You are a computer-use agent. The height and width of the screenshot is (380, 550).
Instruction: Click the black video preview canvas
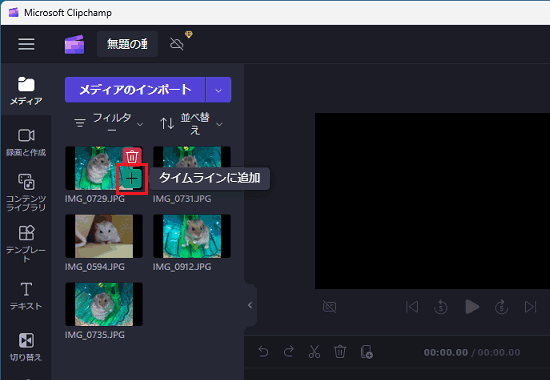click(432, 201)
